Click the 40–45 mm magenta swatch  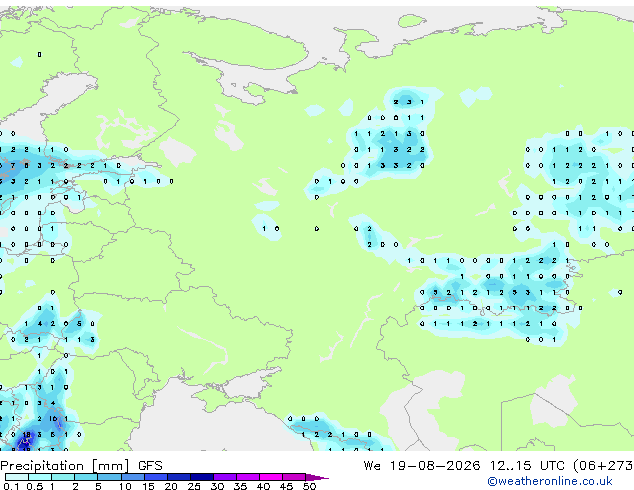click(271, 477)
